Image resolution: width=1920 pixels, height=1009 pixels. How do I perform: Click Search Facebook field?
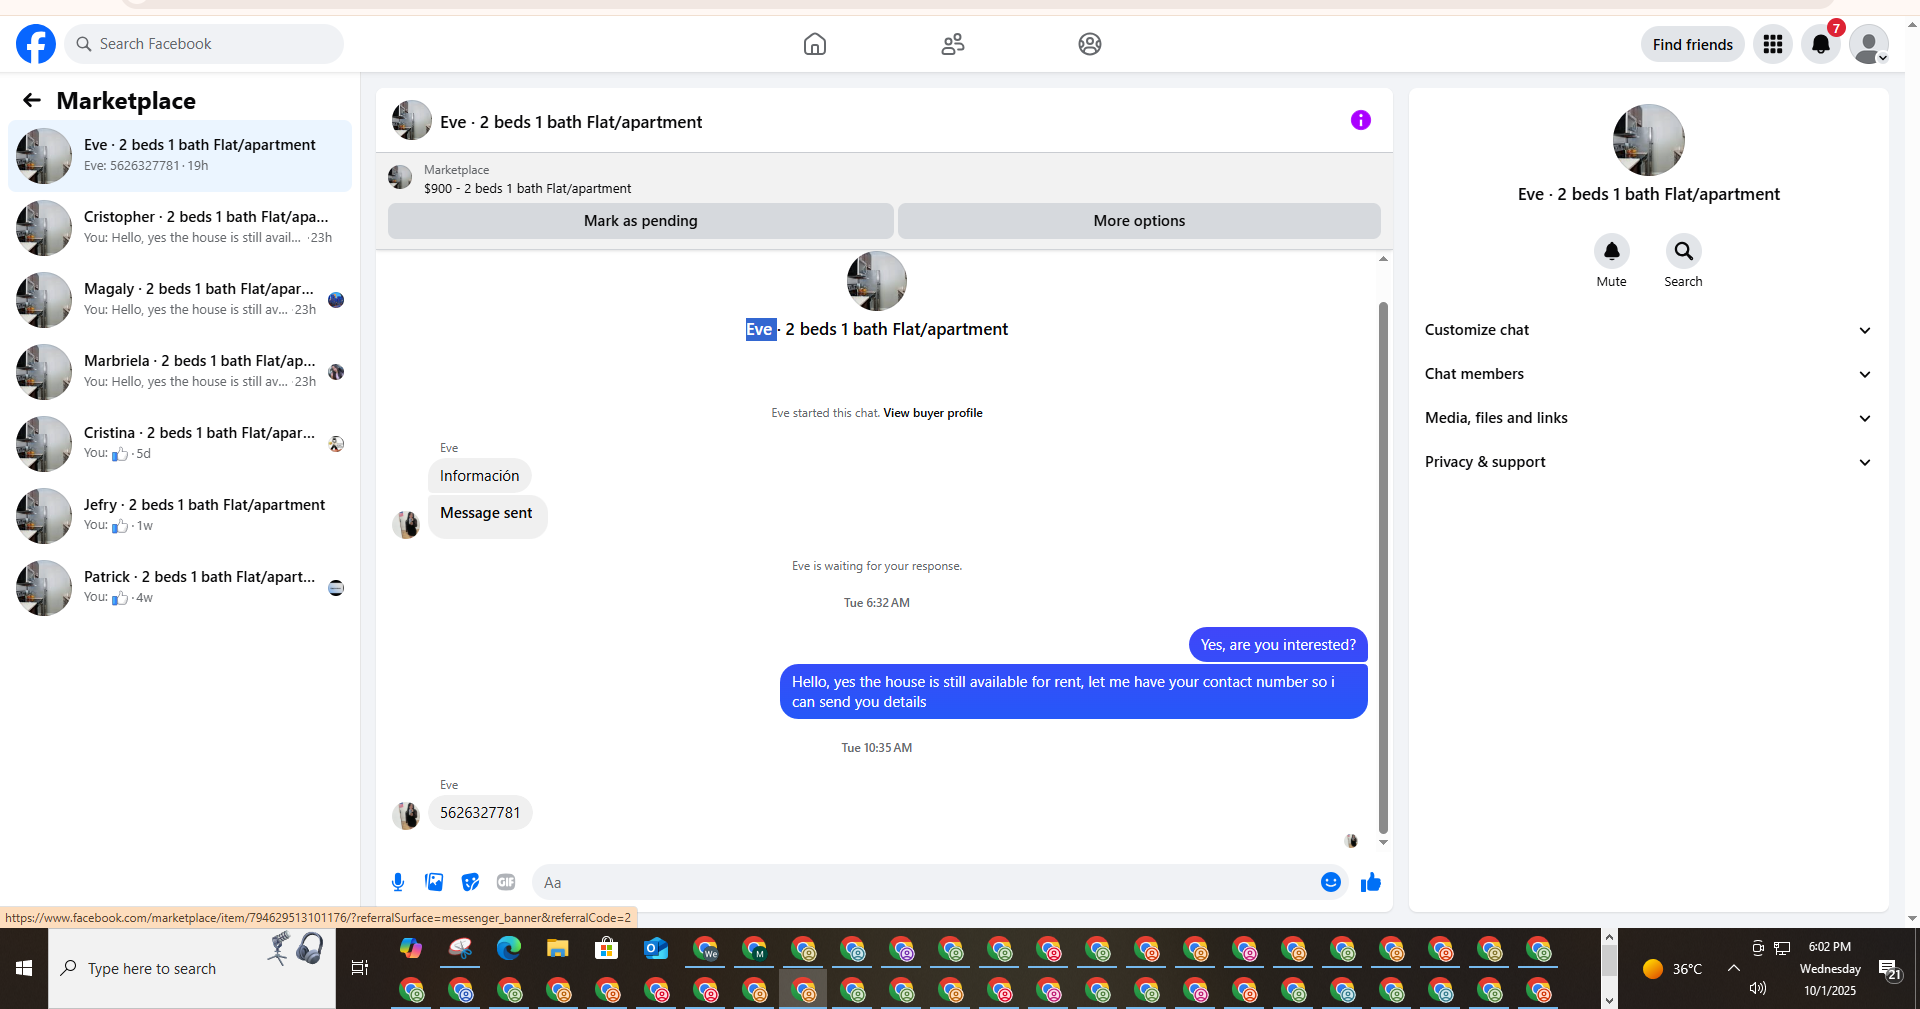click(204, 44)
